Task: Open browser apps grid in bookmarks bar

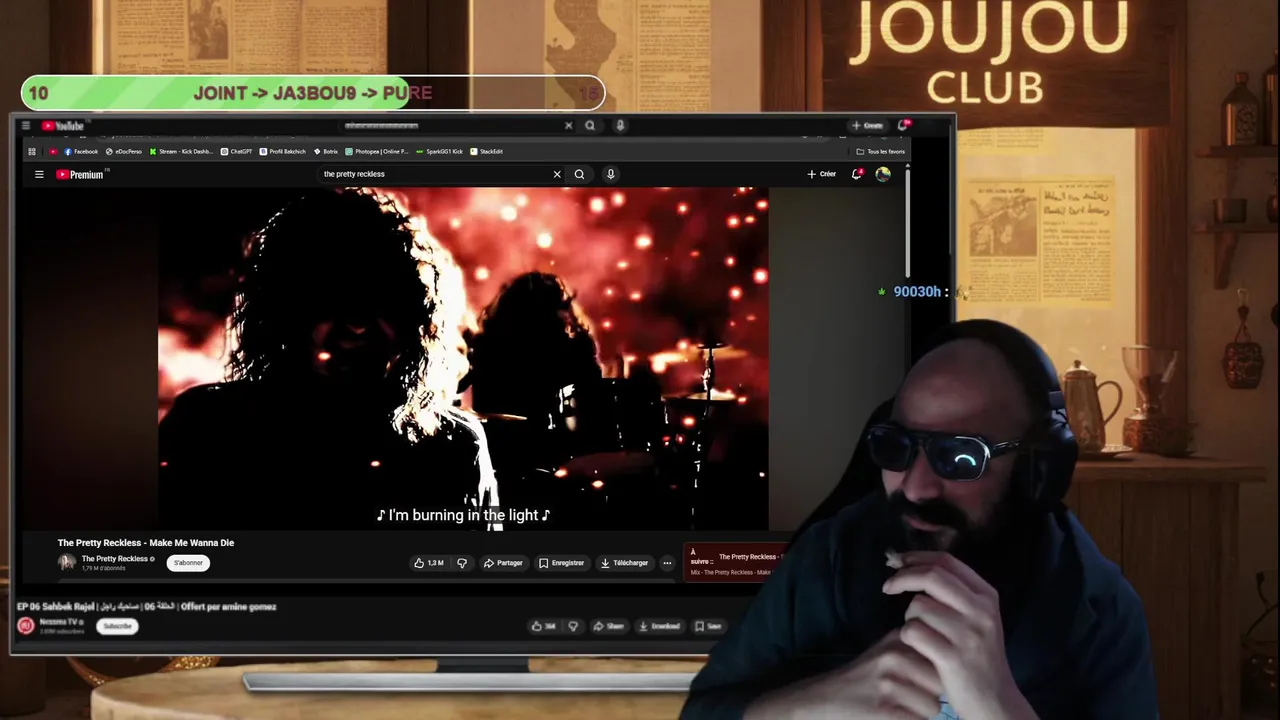Action: click(32, 152)
